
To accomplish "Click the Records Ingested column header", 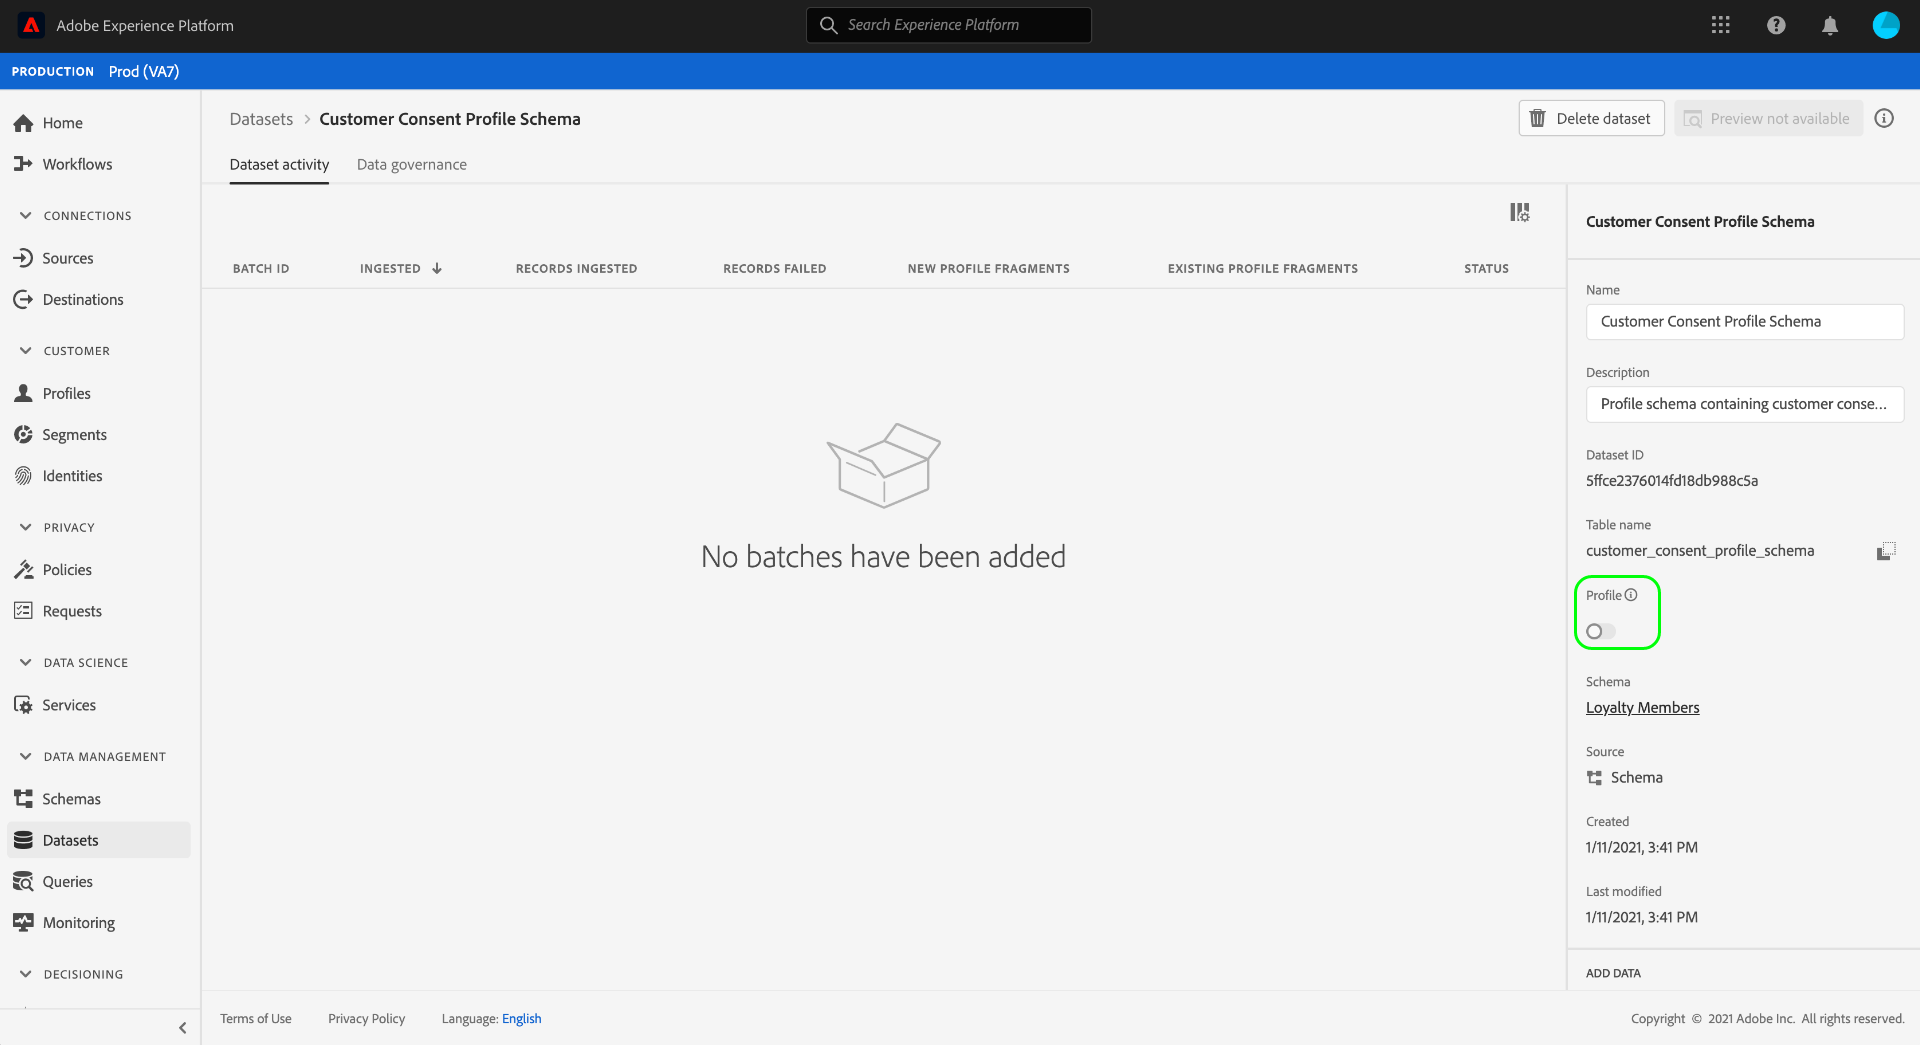I will tap(576, 269).
